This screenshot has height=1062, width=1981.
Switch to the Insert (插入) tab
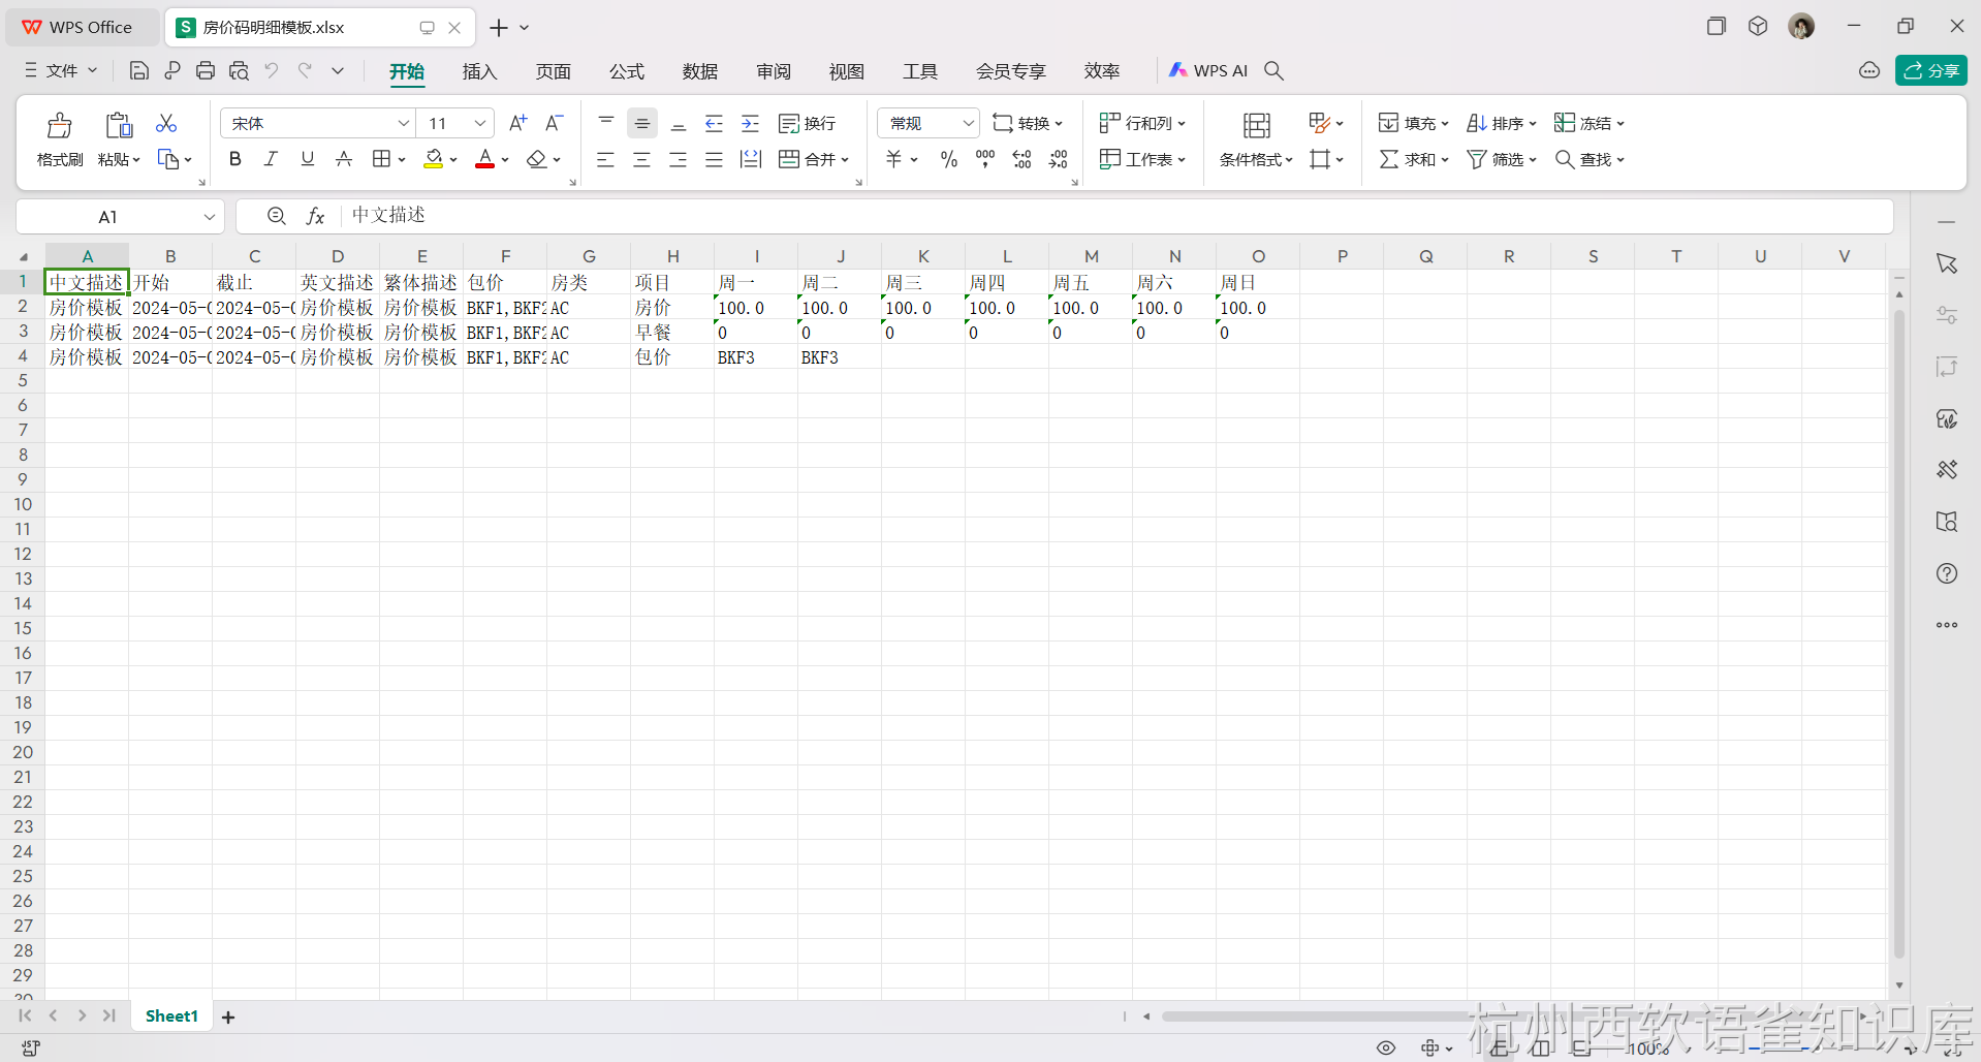480,71
